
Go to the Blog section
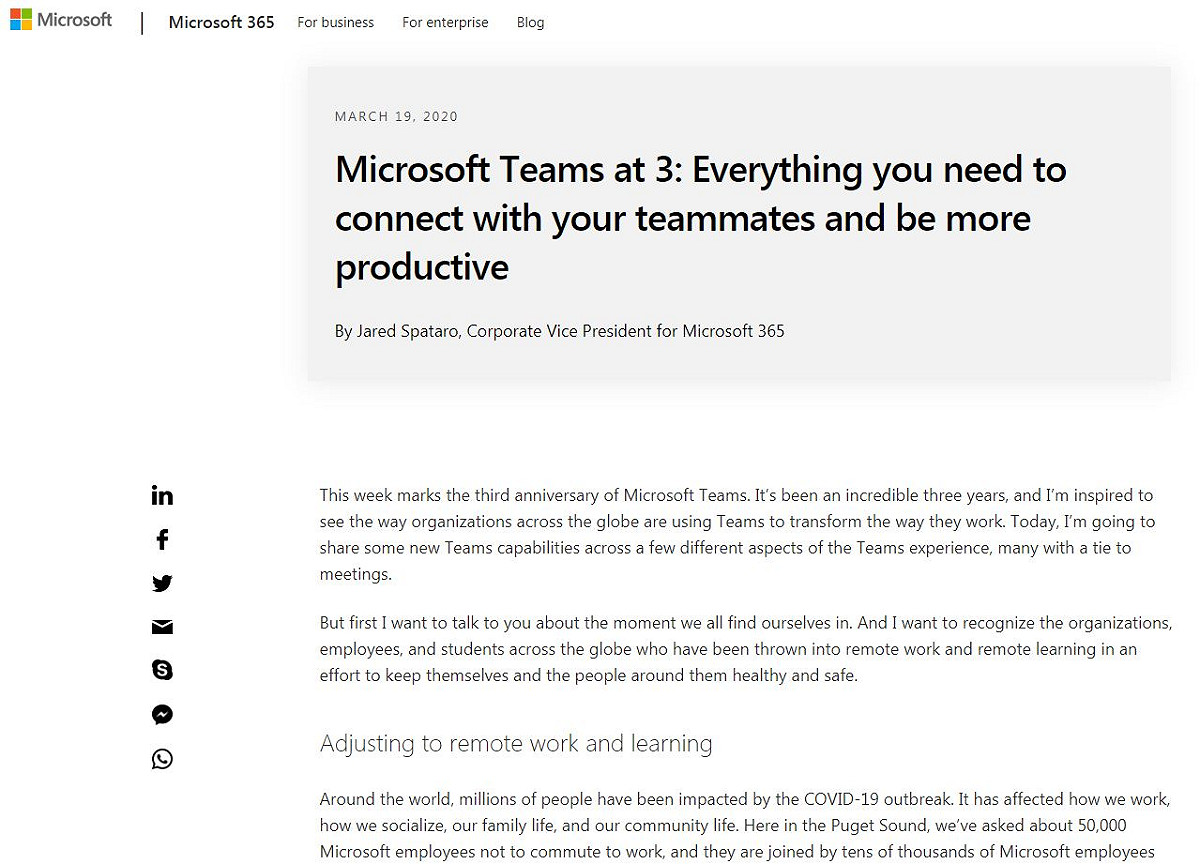click(x=530, y=22)
